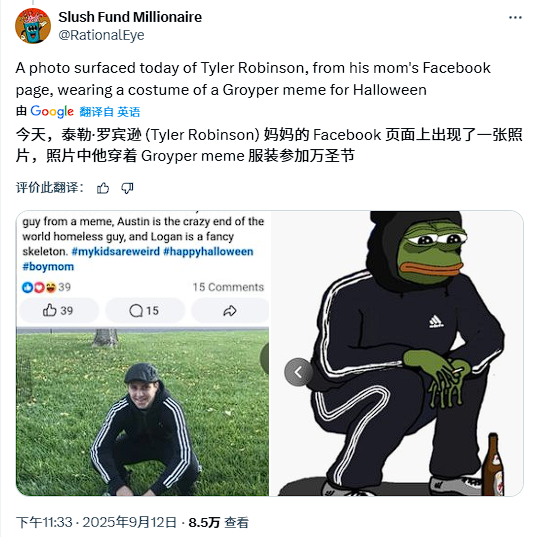Click the left arrow on image carousel
Viewport: 534px width, 537px height.
(x=298, y=372)
